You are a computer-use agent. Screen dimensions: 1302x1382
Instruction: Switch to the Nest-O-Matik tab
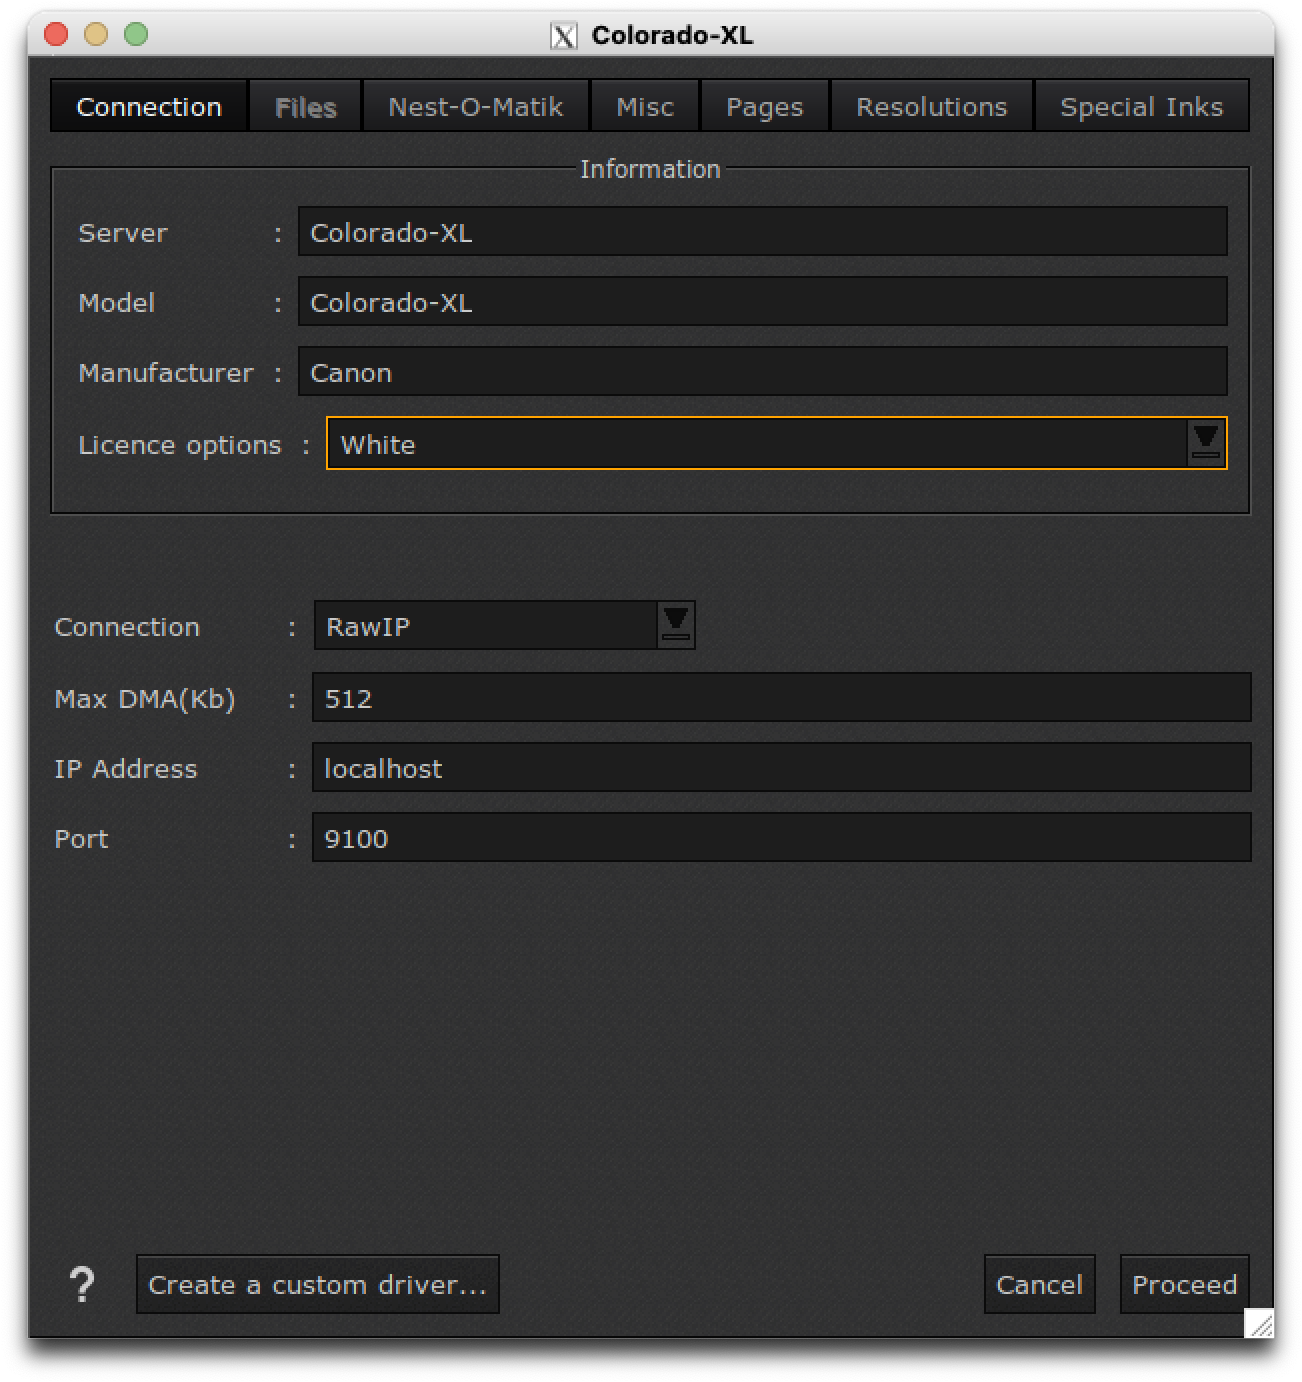click(475, 106)
